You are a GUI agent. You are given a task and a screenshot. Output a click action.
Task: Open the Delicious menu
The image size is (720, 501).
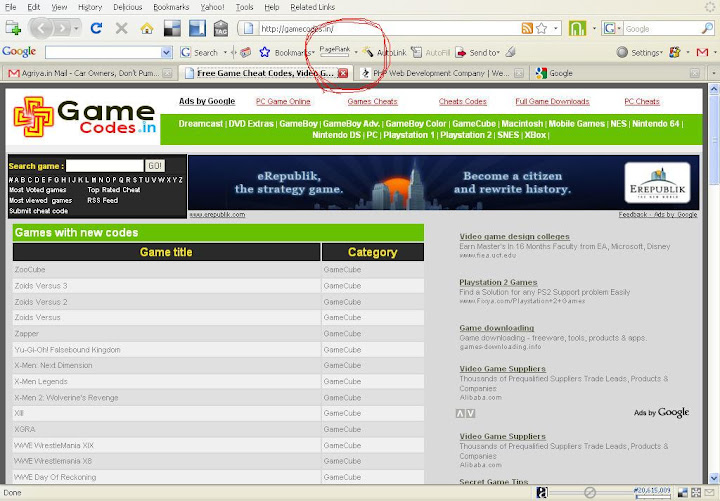(128, 7)
